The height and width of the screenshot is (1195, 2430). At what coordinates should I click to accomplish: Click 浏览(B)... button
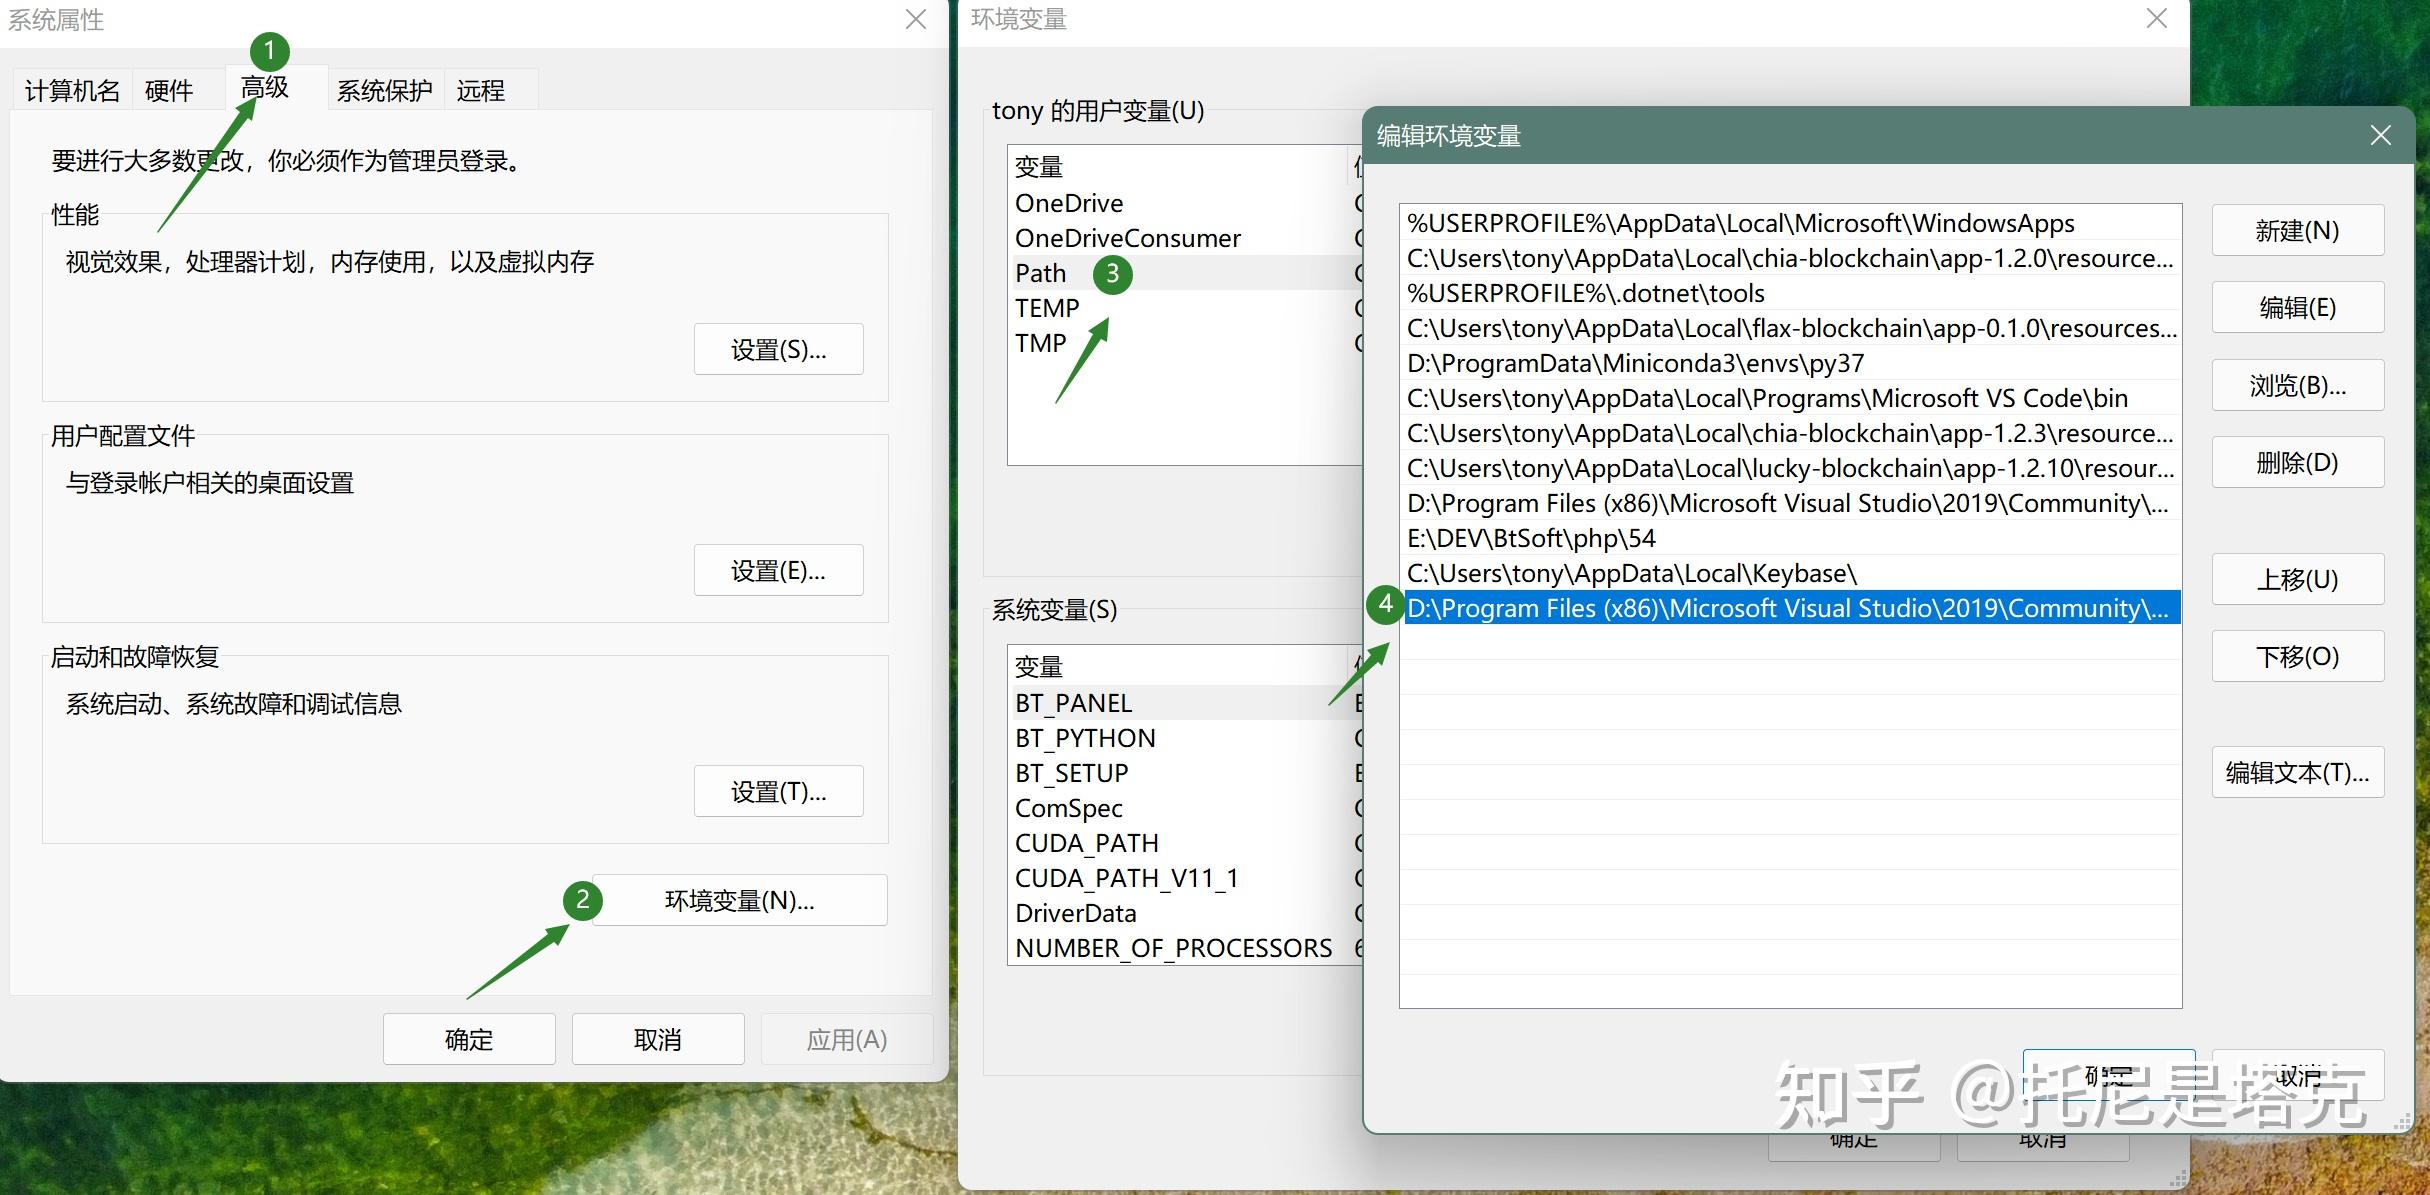pos(2297,385)
